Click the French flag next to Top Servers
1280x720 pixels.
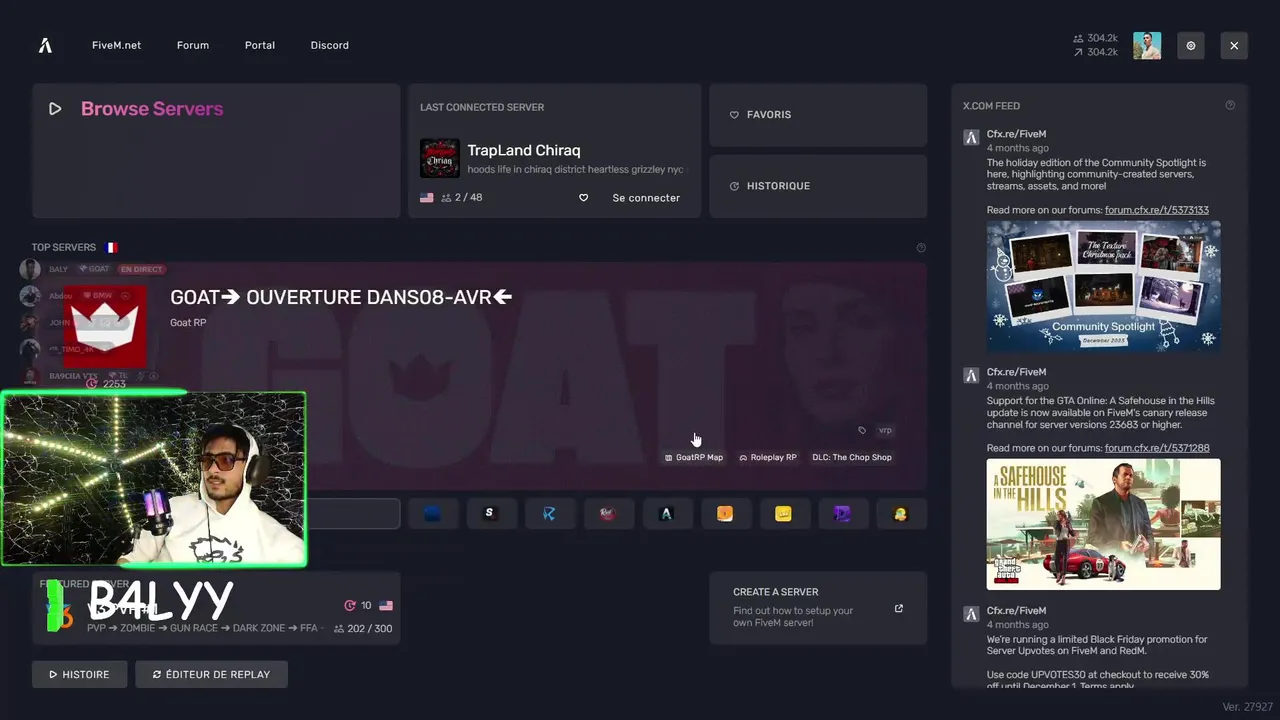111,247
